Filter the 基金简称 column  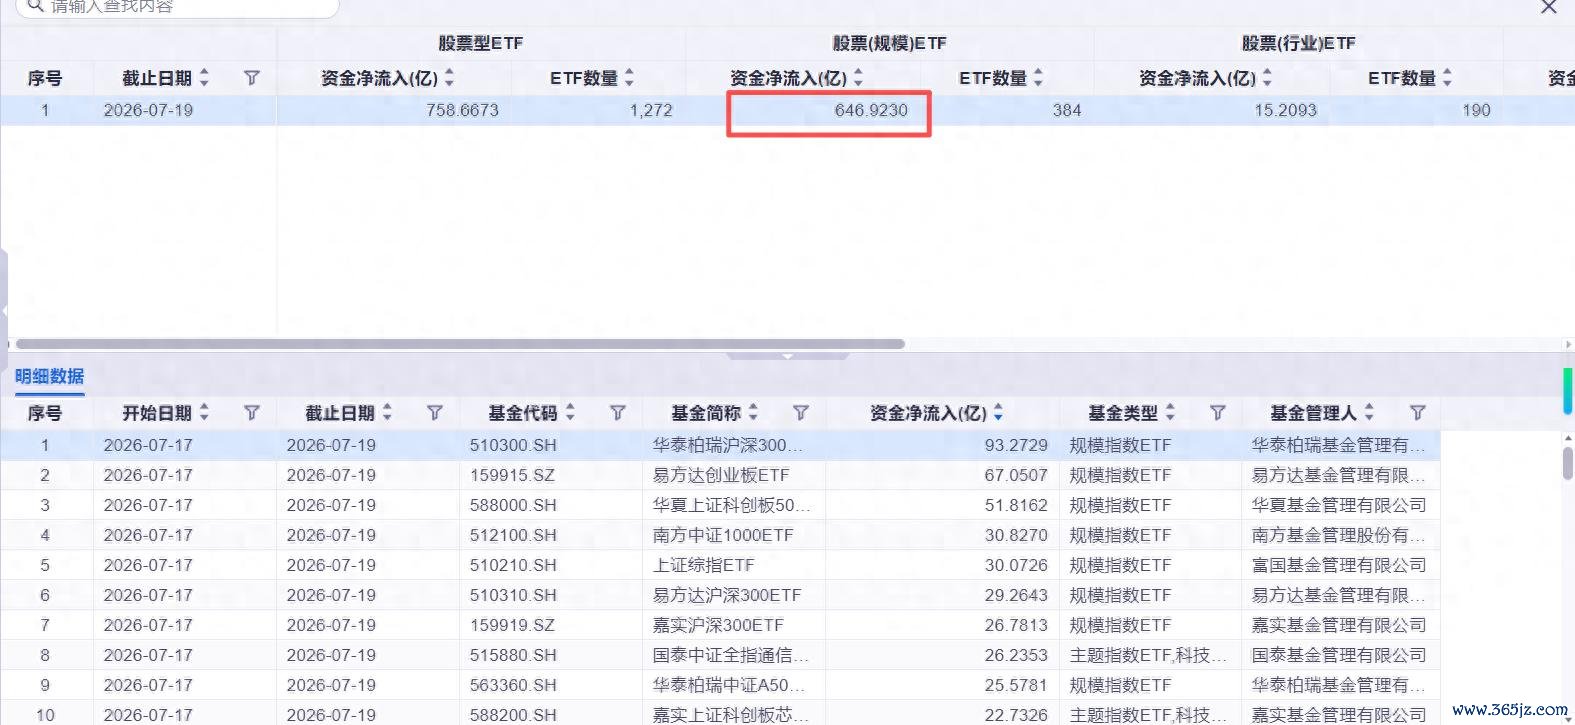pyautogui.click(x=801, y=413)
